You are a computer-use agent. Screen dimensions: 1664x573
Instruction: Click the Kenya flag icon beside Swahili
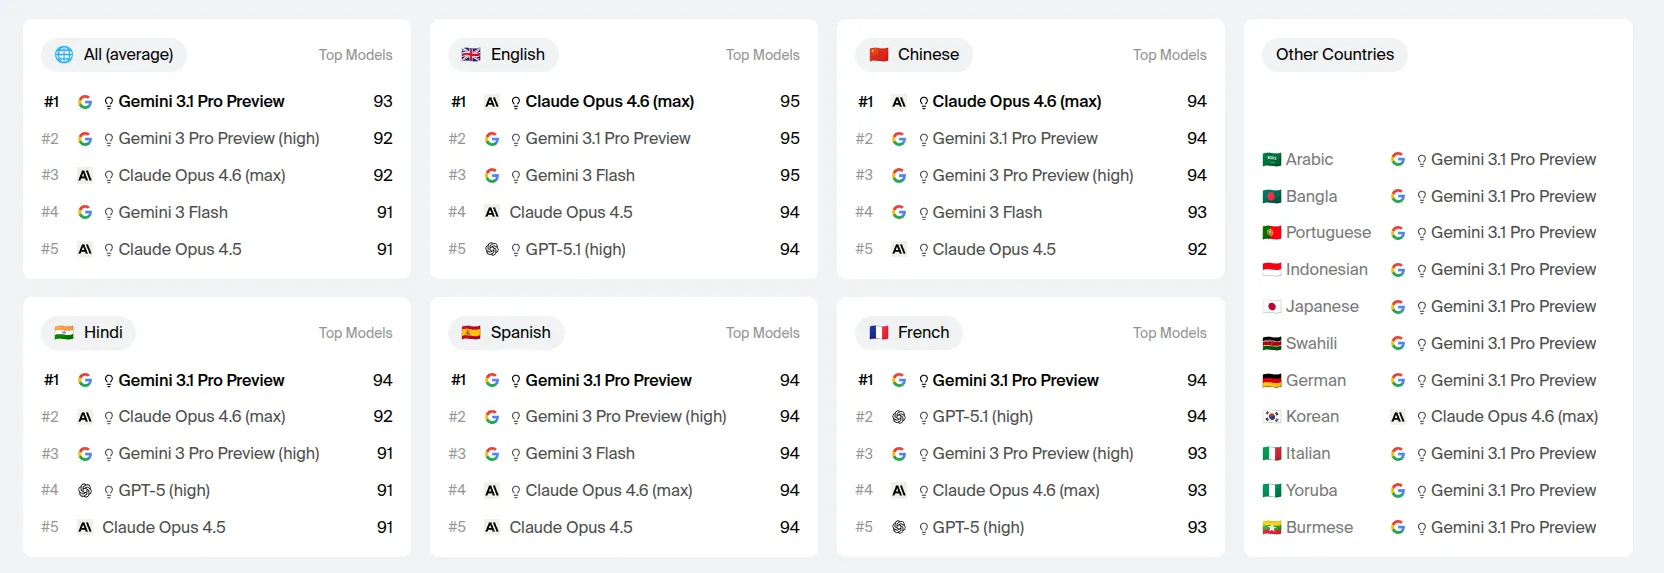click(x=1272, y=343)
